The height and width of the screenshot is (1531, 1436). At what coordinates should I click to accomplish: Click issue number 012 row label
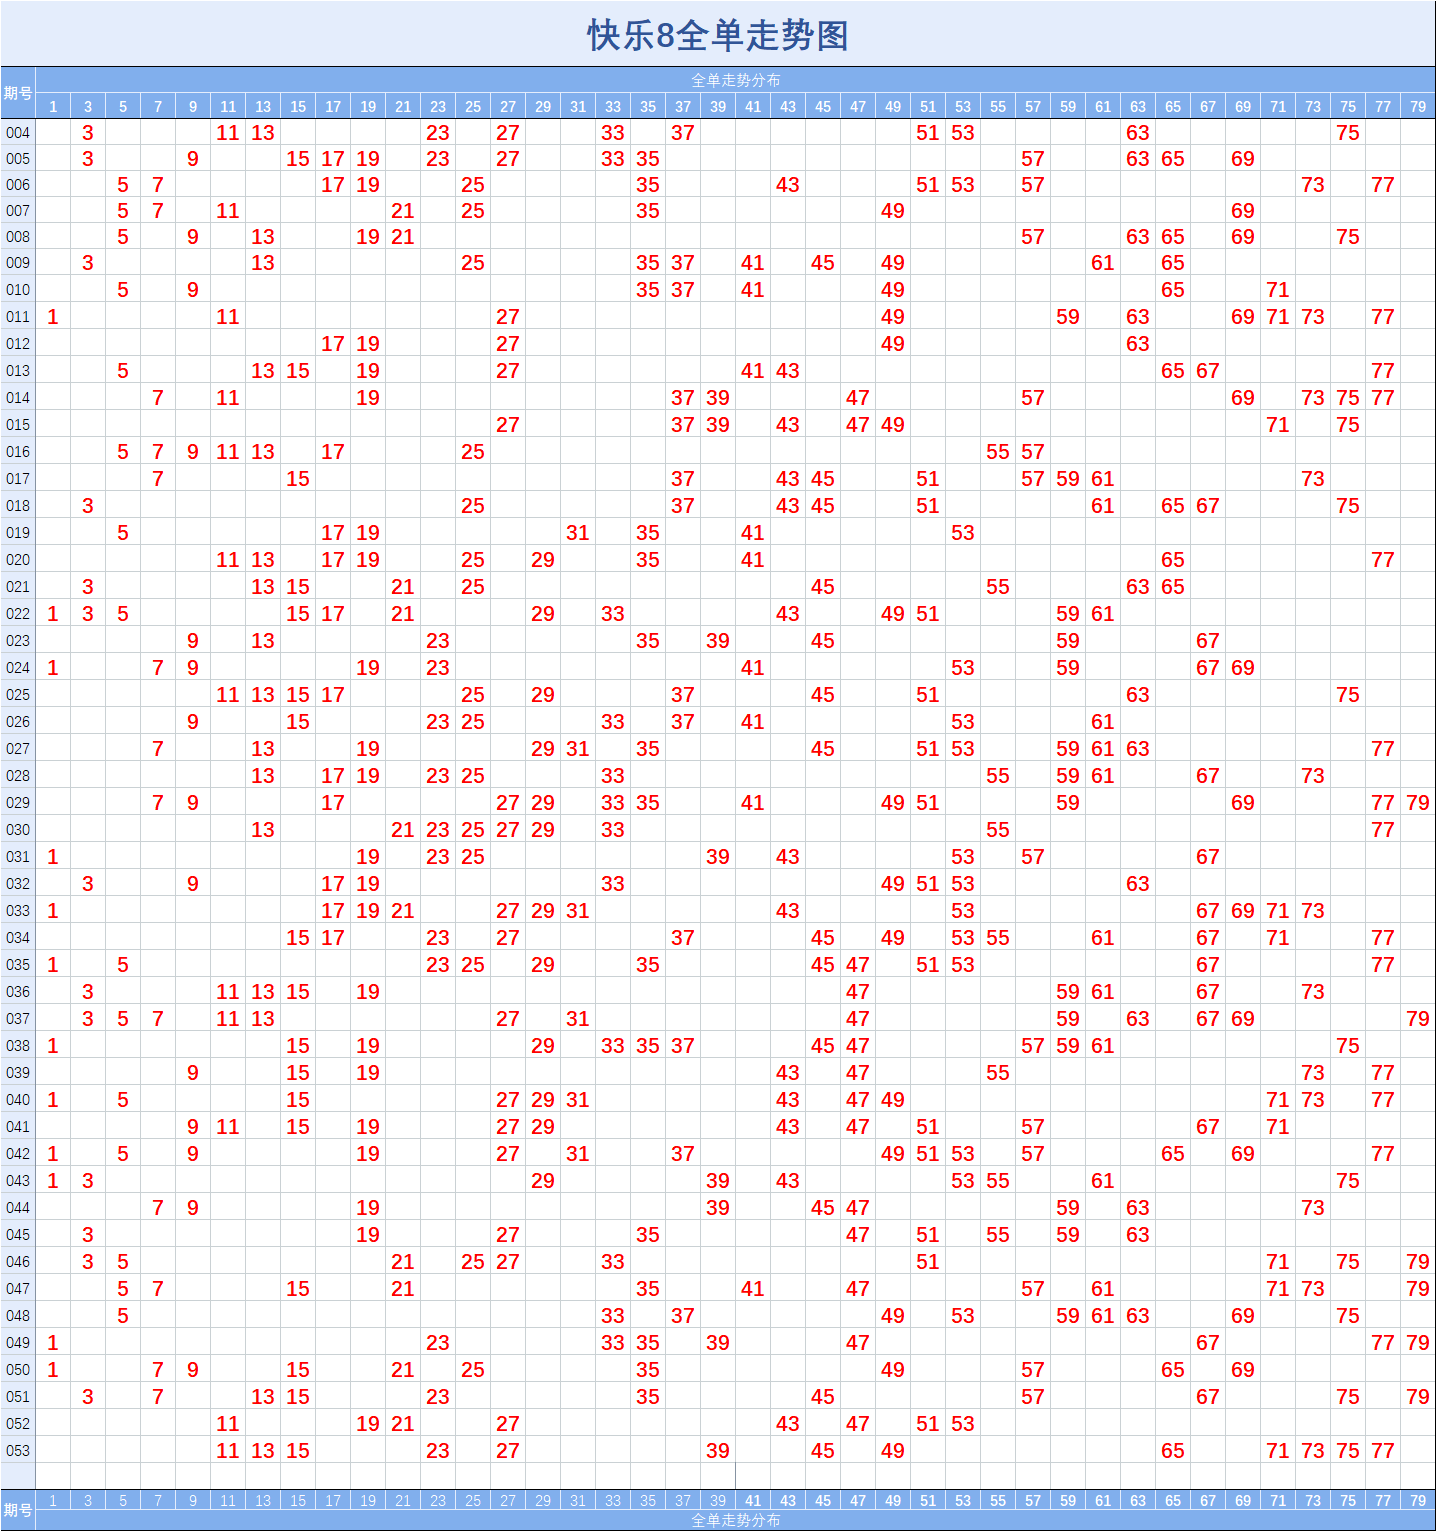pyautogui.click(x=18, y=343)
